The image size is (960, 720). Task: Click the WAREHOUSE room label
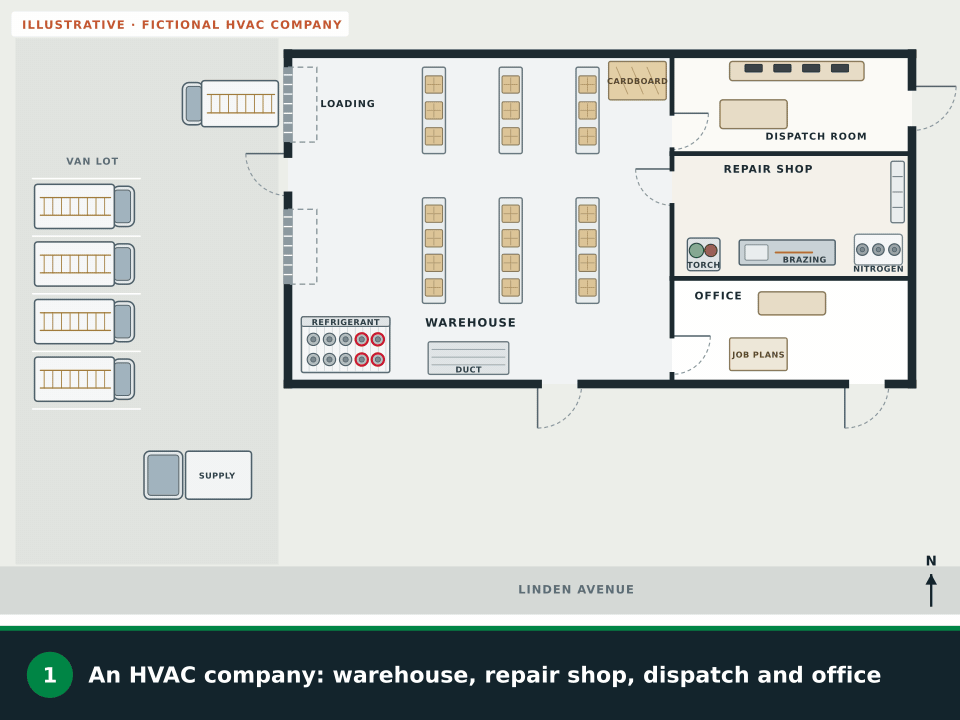pos(471,323)
